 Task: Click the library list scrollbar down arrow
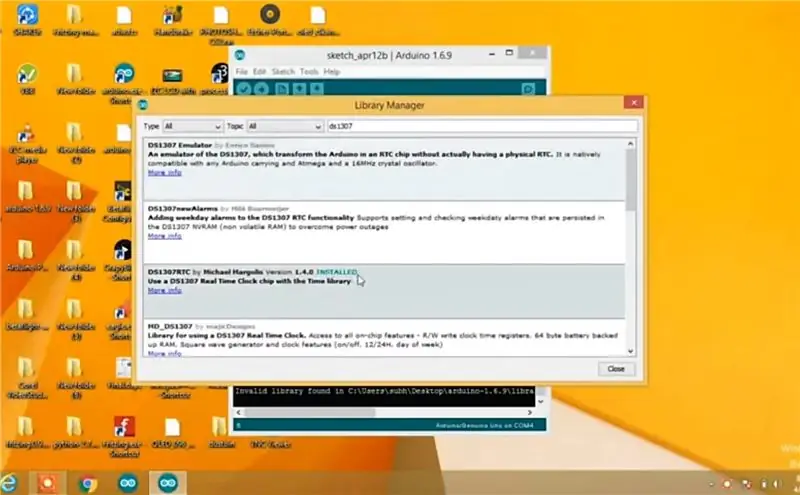[x=631, y=351]
